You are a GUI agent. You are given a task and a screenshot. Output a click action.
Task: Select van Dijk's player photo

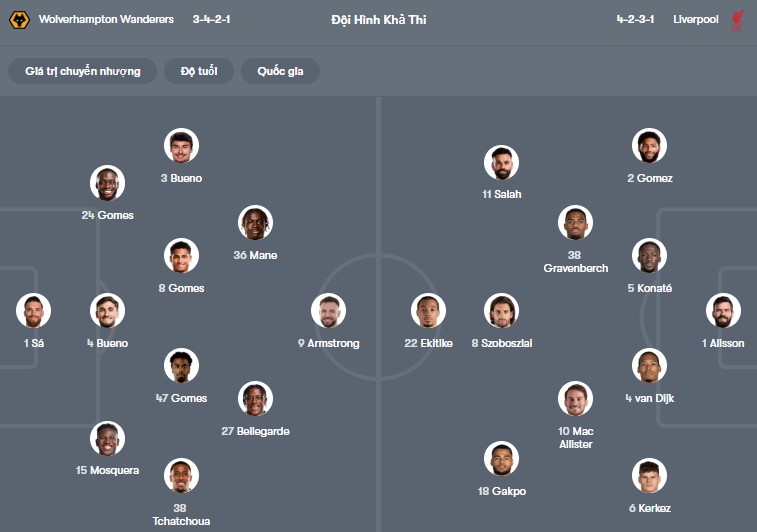[649, 366]
